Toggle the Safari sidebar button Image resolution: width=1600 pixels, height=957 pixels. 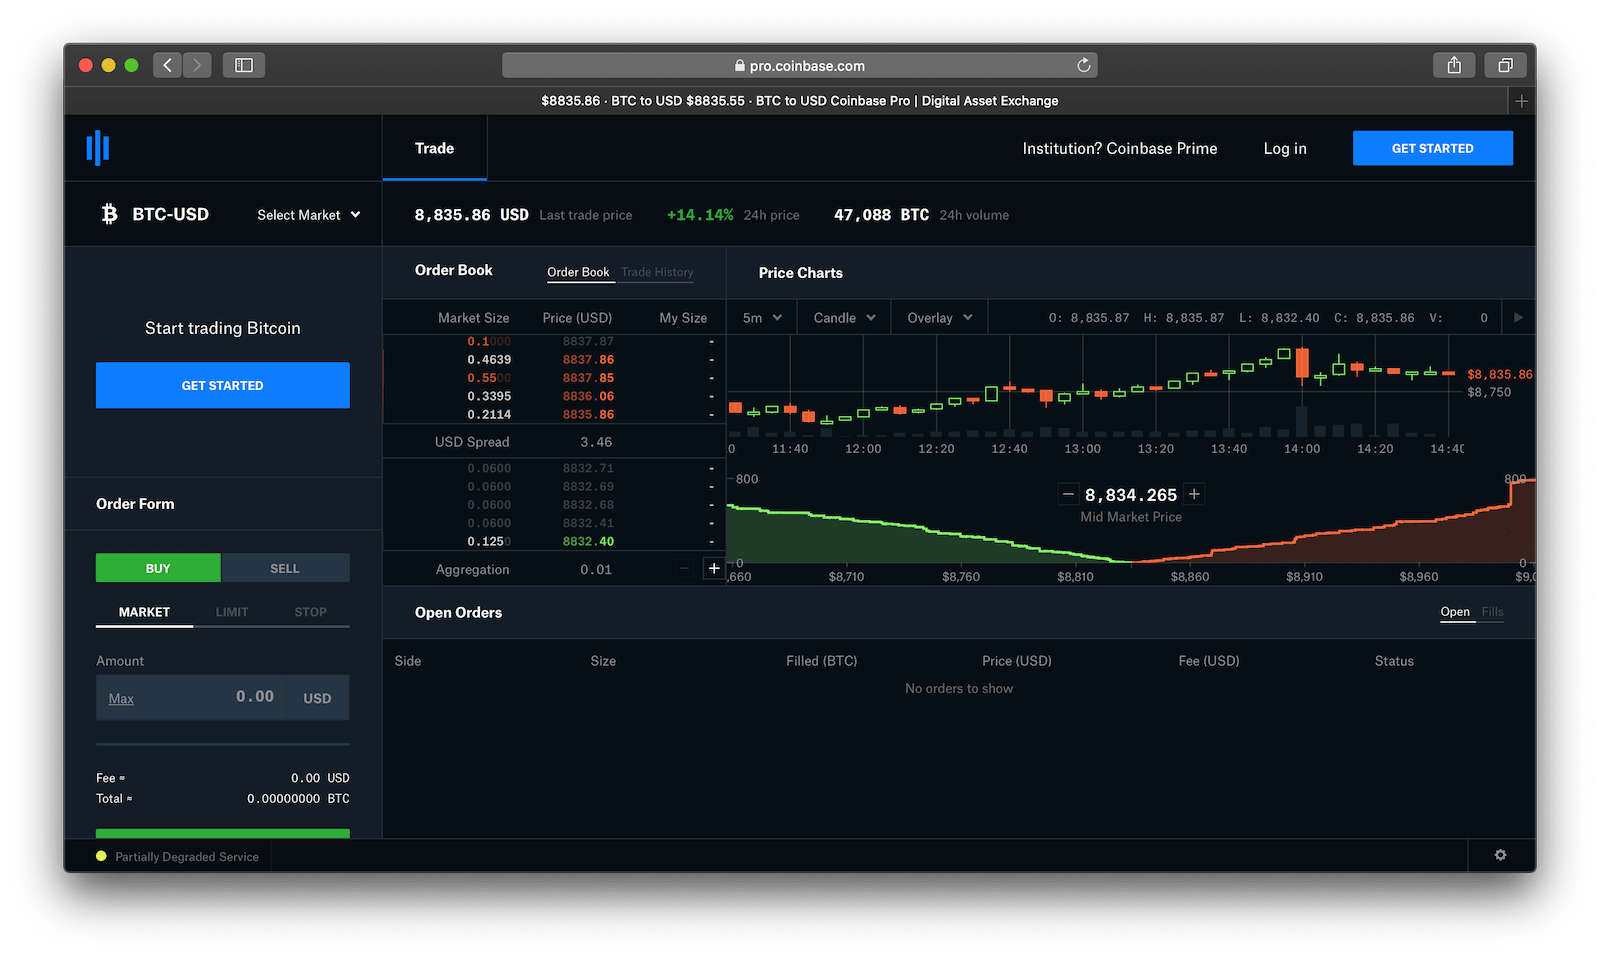click(x=244, y=65)
